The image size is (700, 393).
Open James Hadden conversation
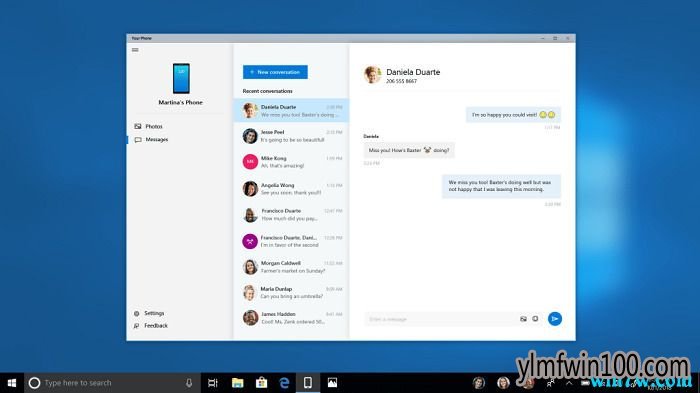[x=292, y=318]
